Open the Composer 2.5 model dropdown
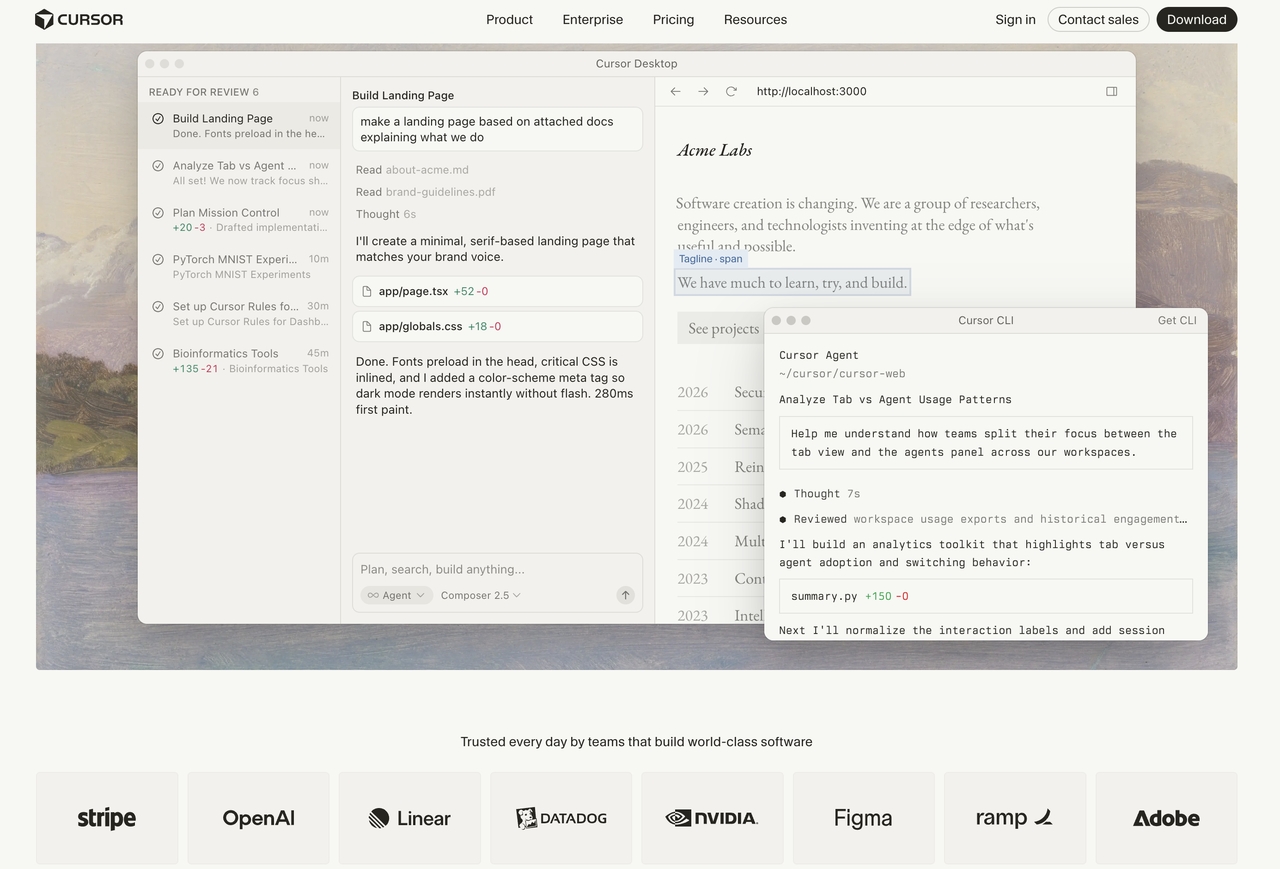The height and width of the screenshot is (869, 1280). pos(481,595)
